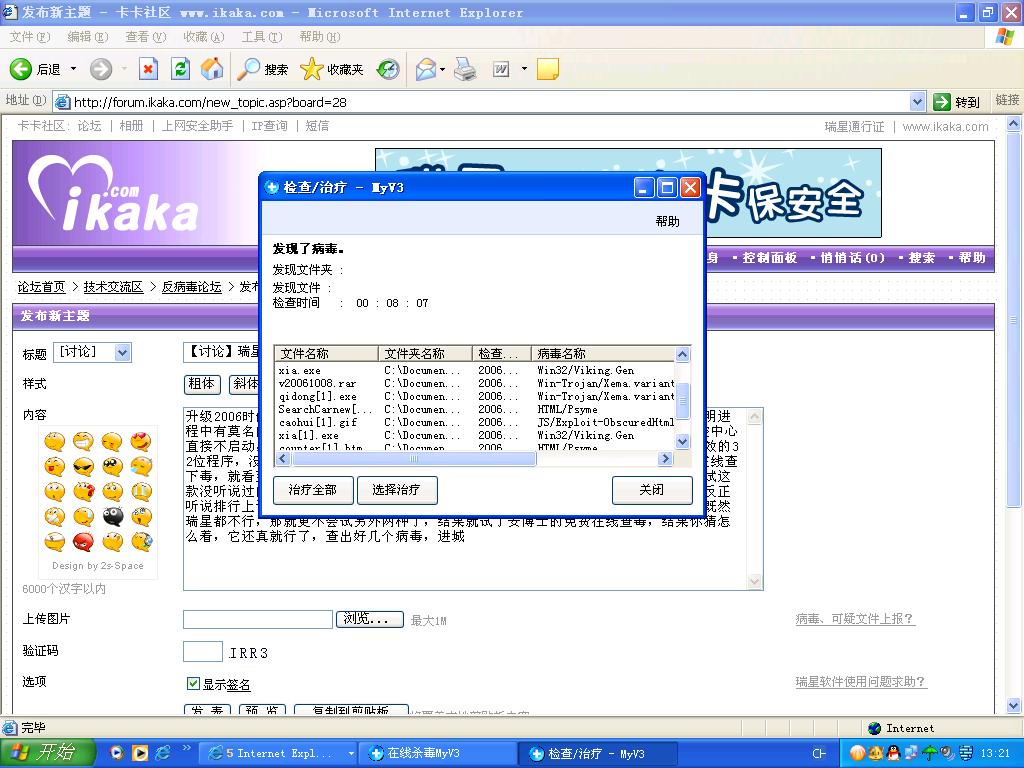Screen dimensions: 1024x768
Task: Open the 技术交流区 breadcrumb link
Action: coord(113,287)
